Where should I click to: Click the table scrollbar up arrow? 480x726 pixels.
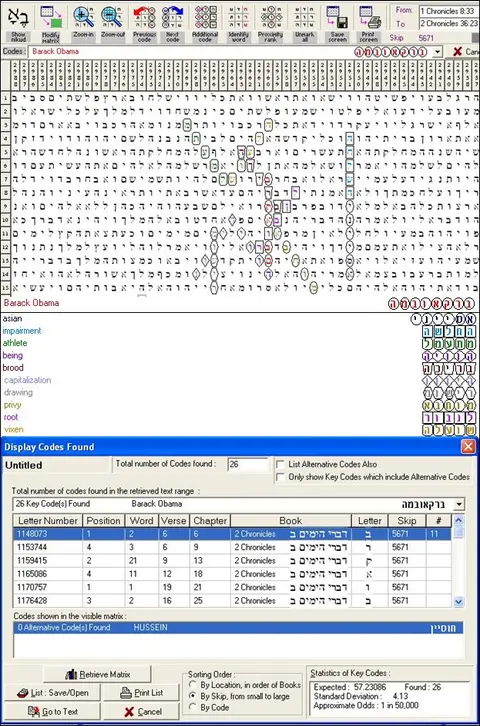(x=458, y=520)
